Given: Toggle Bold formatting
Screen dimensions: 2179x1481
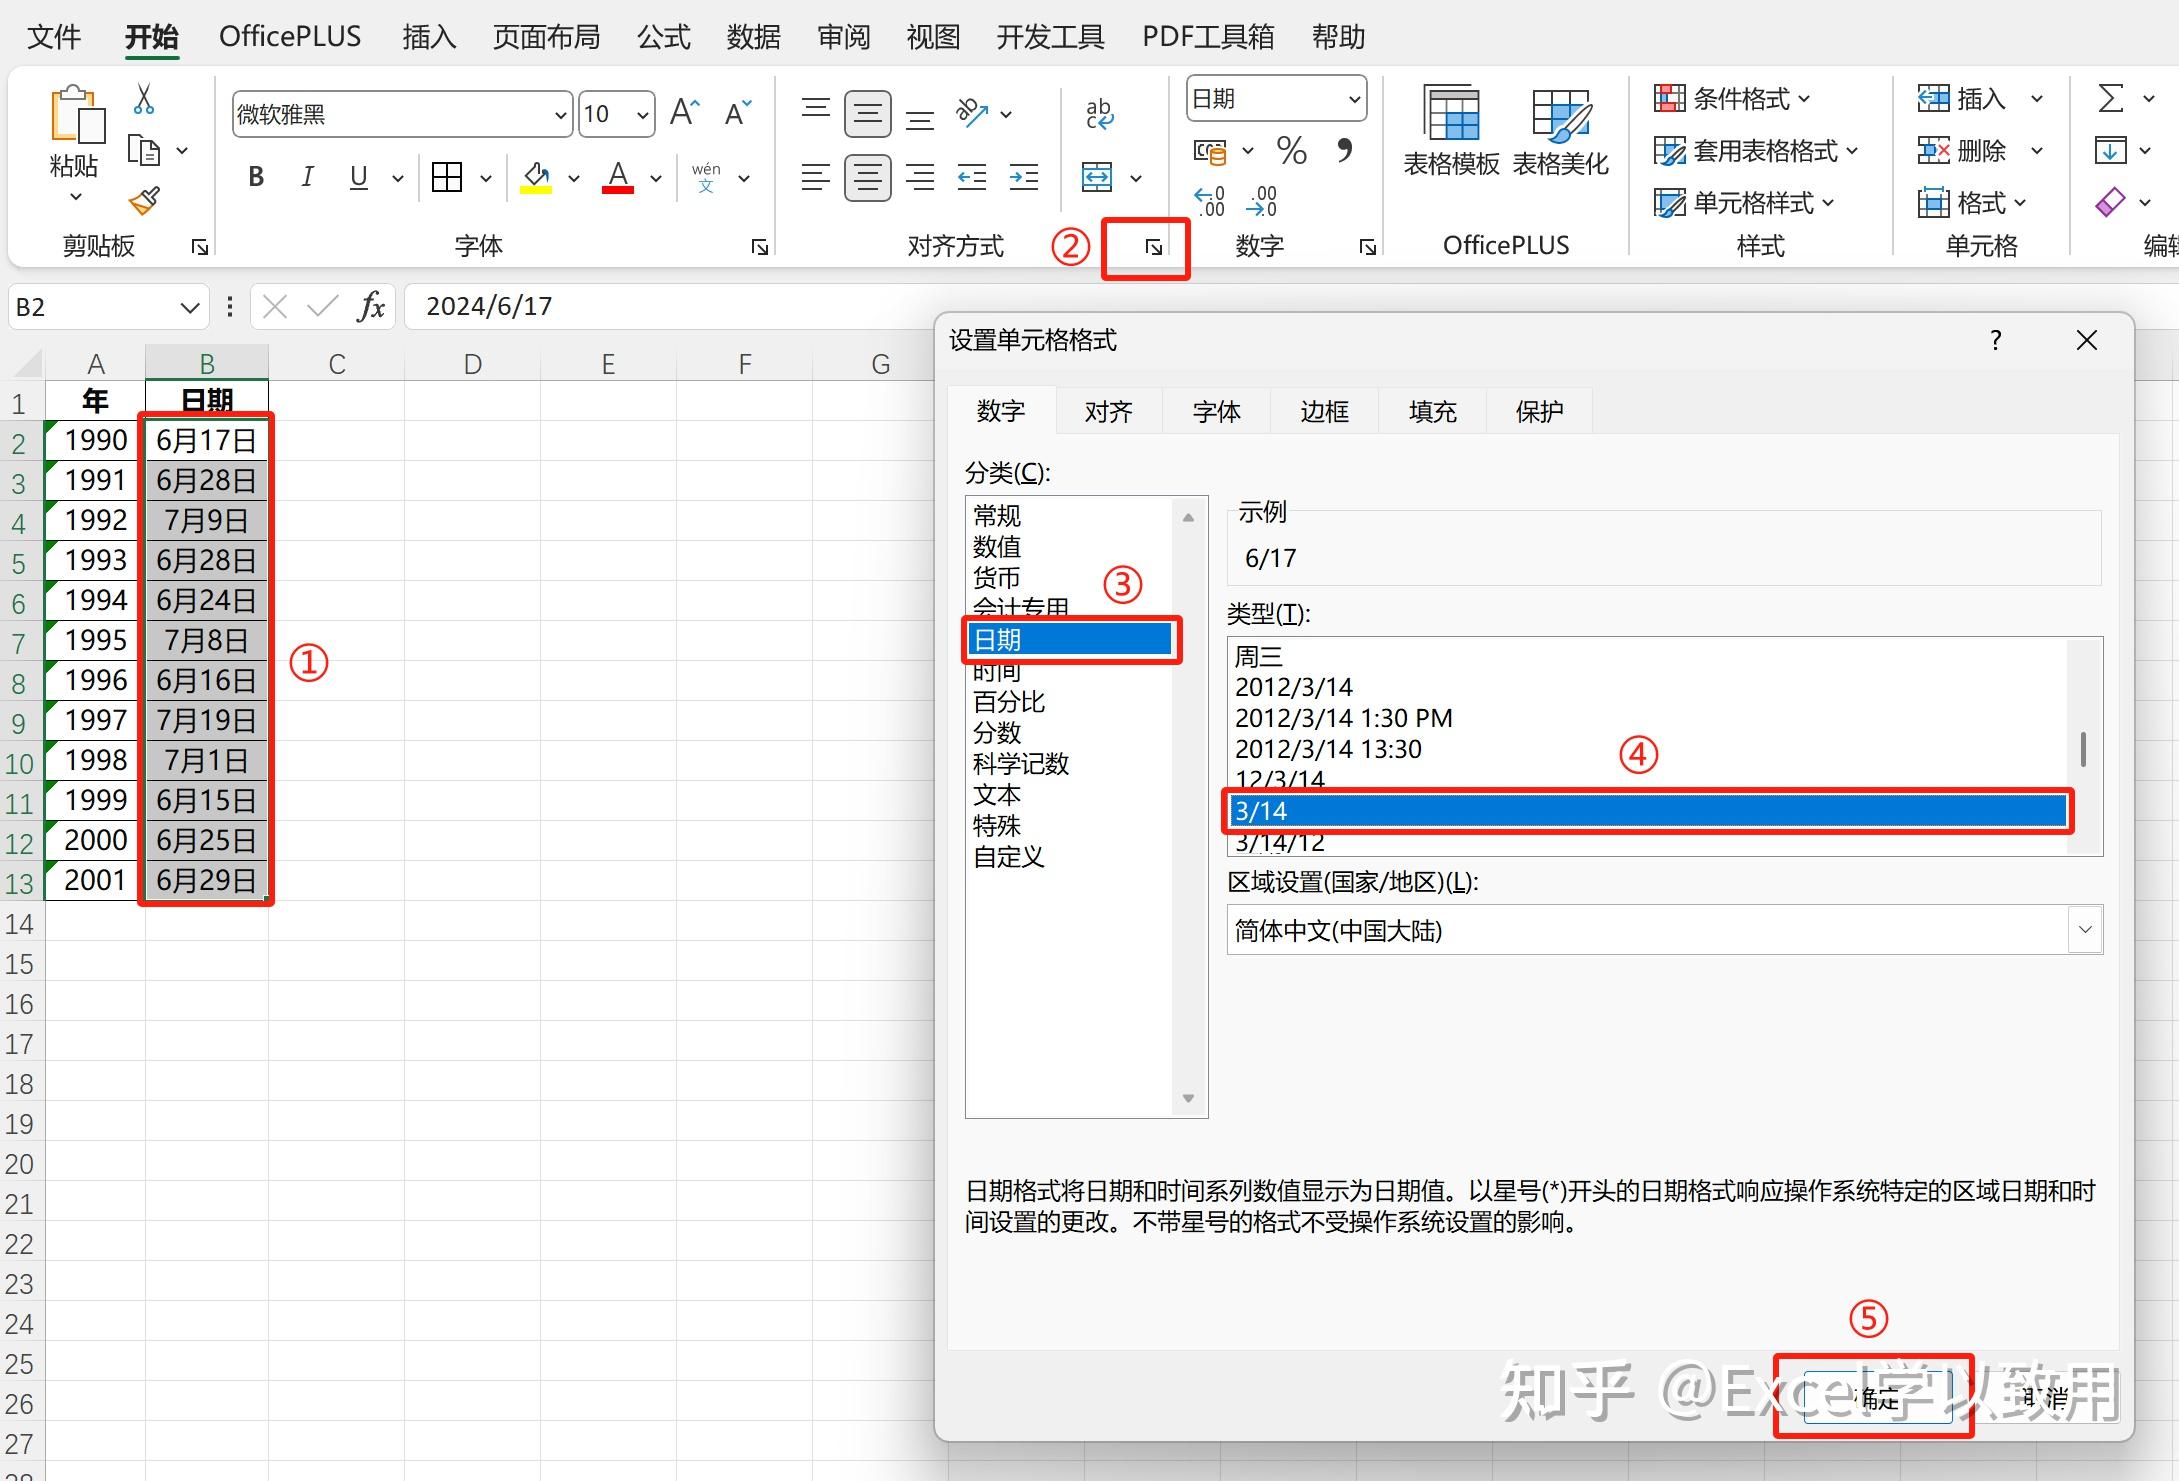Looking at the screenshot, I should pos(256,178).
